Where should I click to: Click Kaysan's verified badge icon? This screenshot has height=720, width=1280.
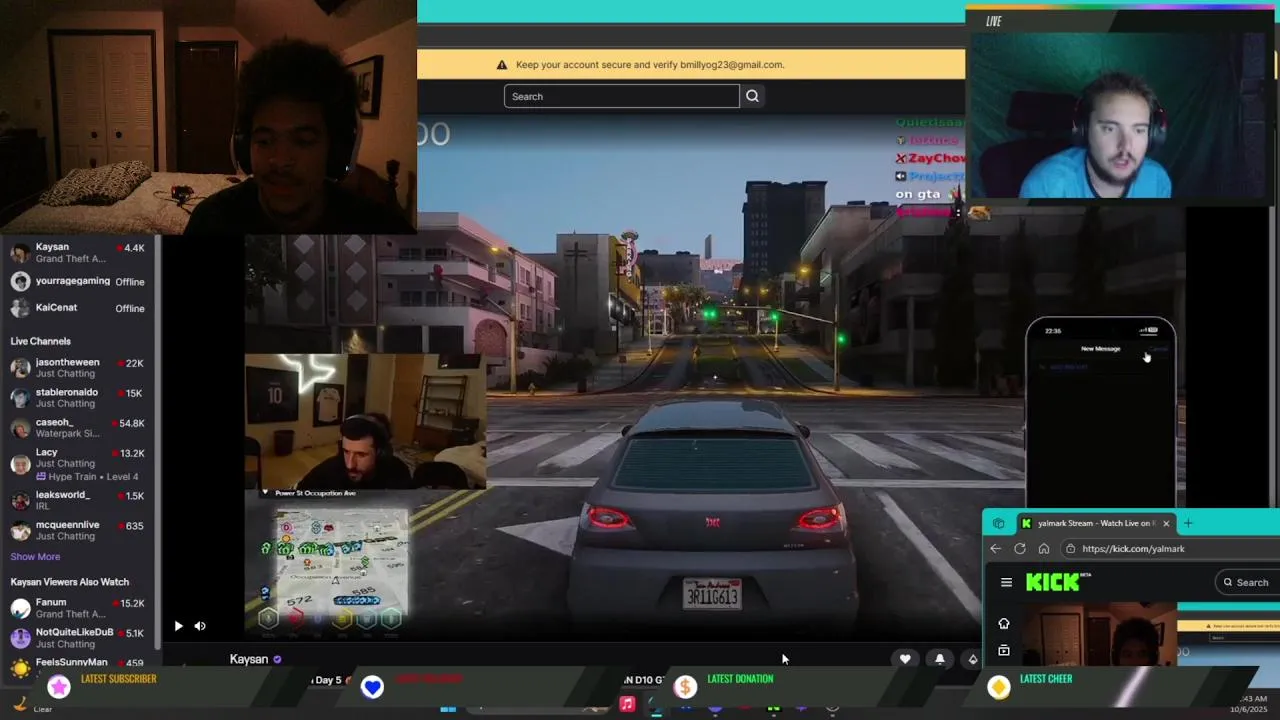click(x=277, y=660)
